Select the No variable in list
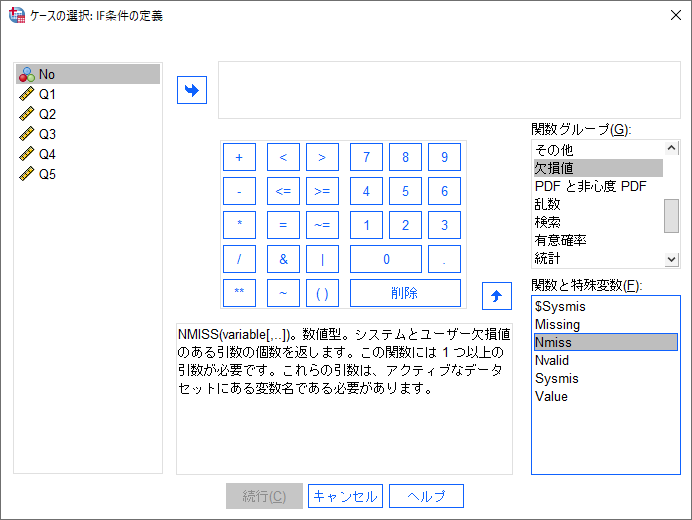 click(x=88, y=74)
